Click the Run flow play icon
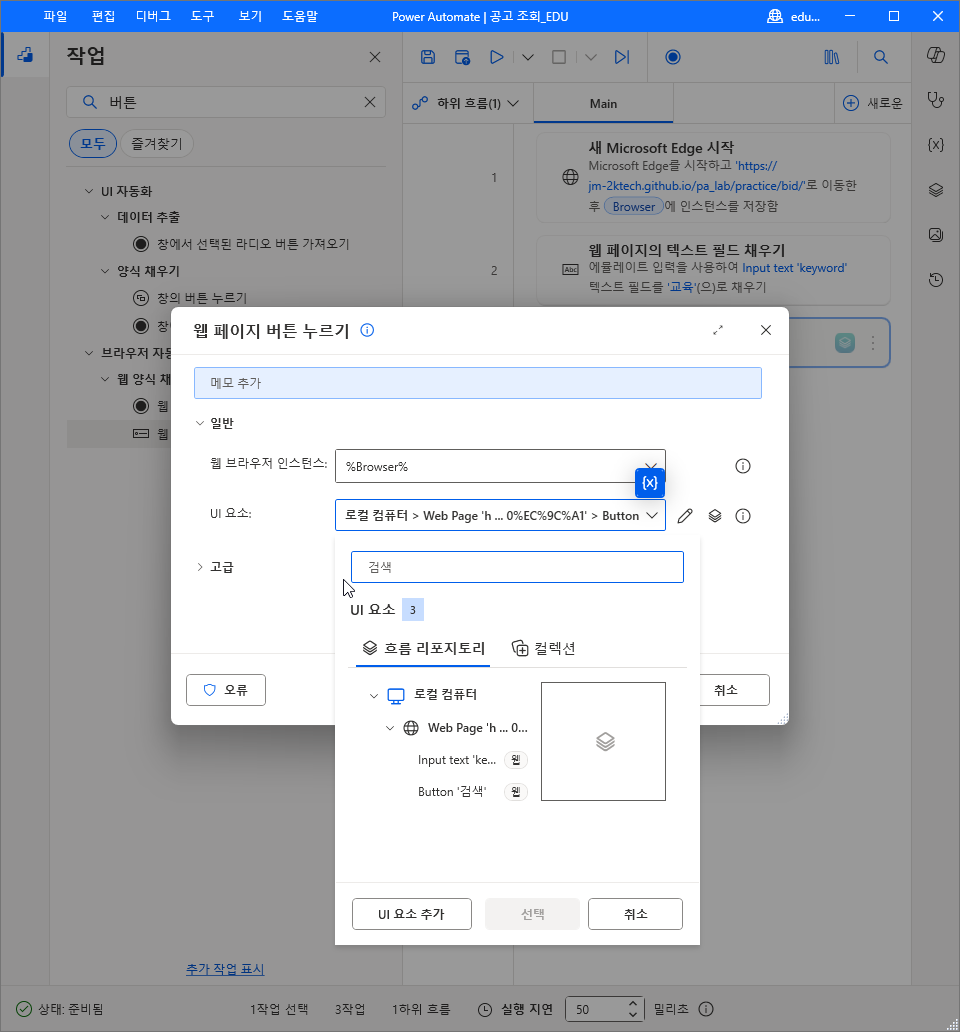Screen dimensions: 960x1032 click(x=497, y=57)
